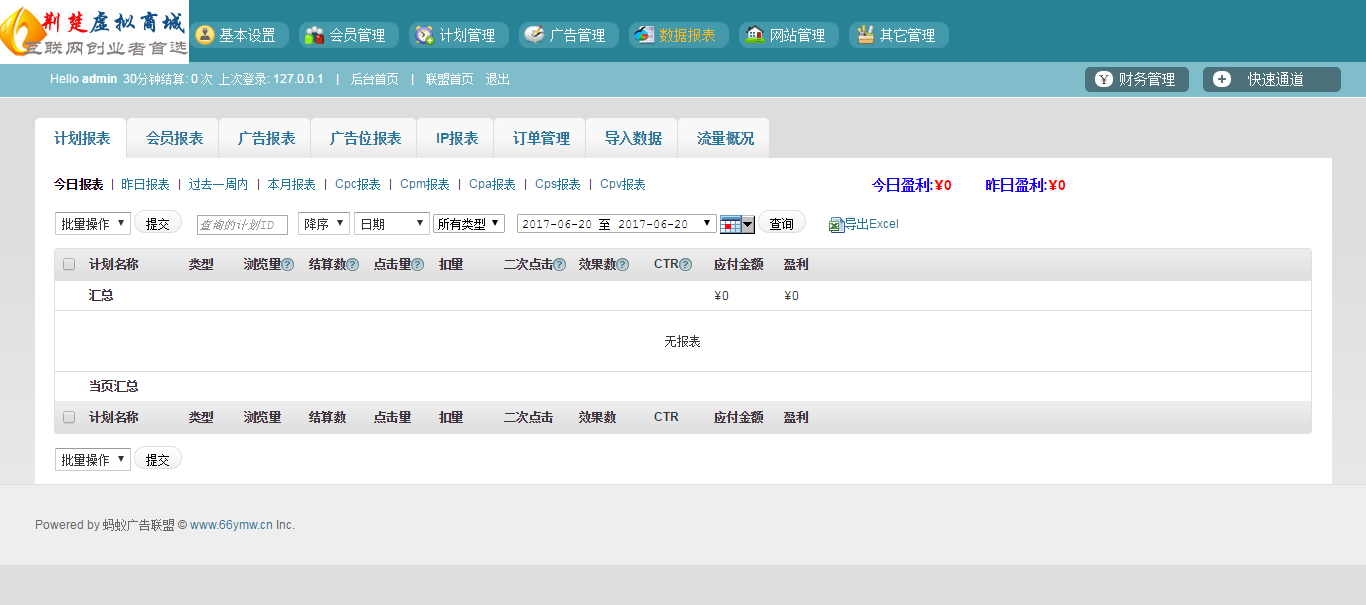Screen dimensions: 1366x605
Task: Open the 其它管理 menu icon
Action: coord(864,35)
